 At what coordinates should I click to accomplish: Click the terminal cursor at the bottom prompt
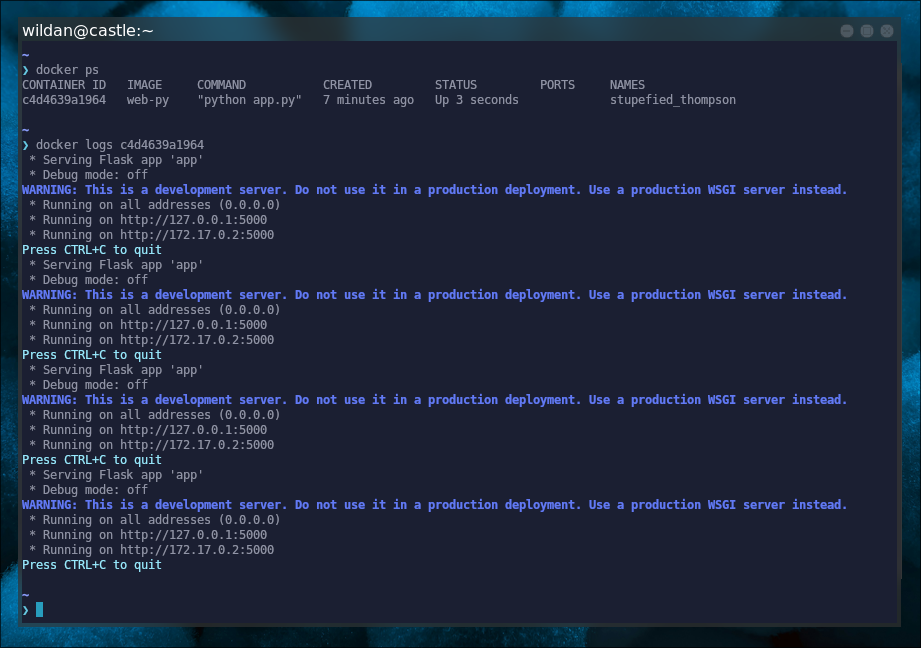39,609
